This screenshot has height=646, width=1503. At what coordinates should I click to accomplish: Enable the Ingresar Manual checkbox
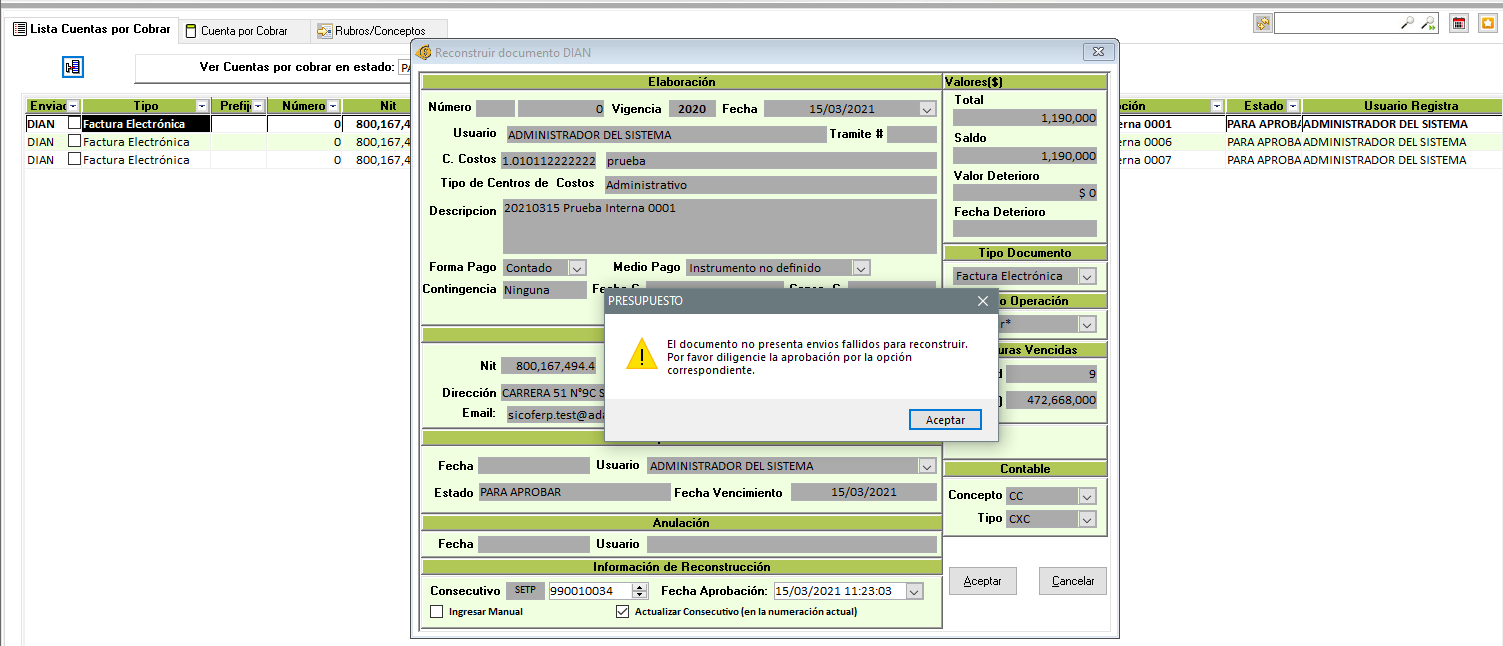click(x=436, y=612)
